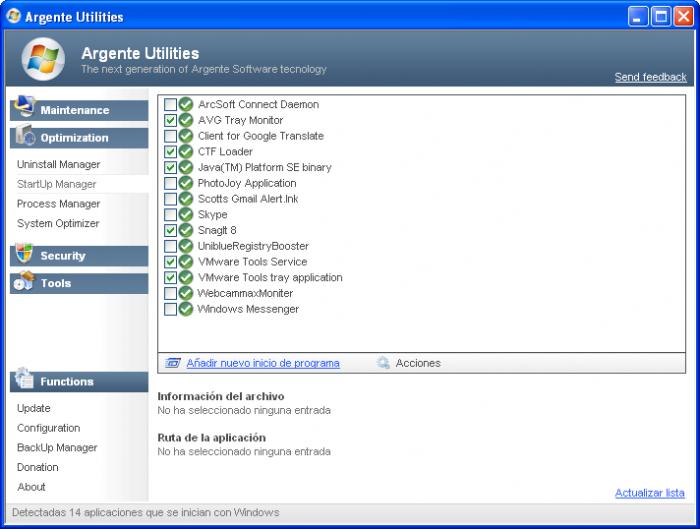Click green status icon for VMware Tools Service
Screen dimensions: 700x529
point(186,262)
